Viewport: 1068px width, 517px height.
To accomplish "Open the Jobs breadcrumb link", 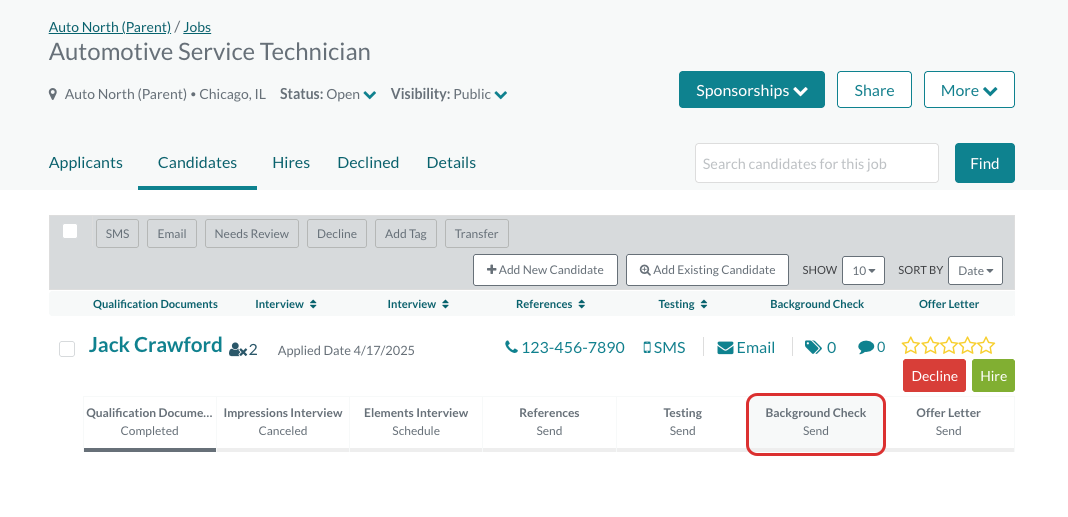I will coord(197,27).
